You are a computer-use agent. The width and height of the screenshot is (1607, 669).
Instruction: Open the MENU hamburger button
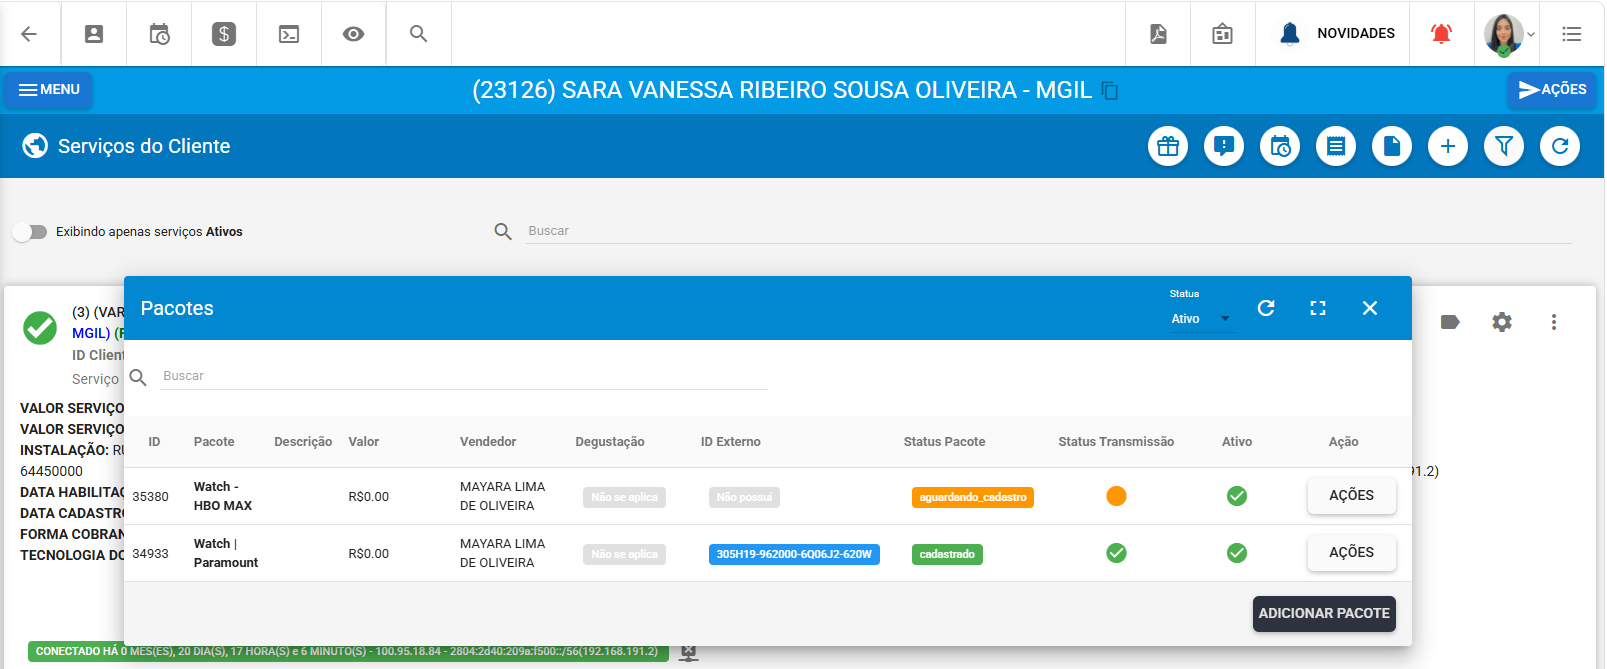48,90
